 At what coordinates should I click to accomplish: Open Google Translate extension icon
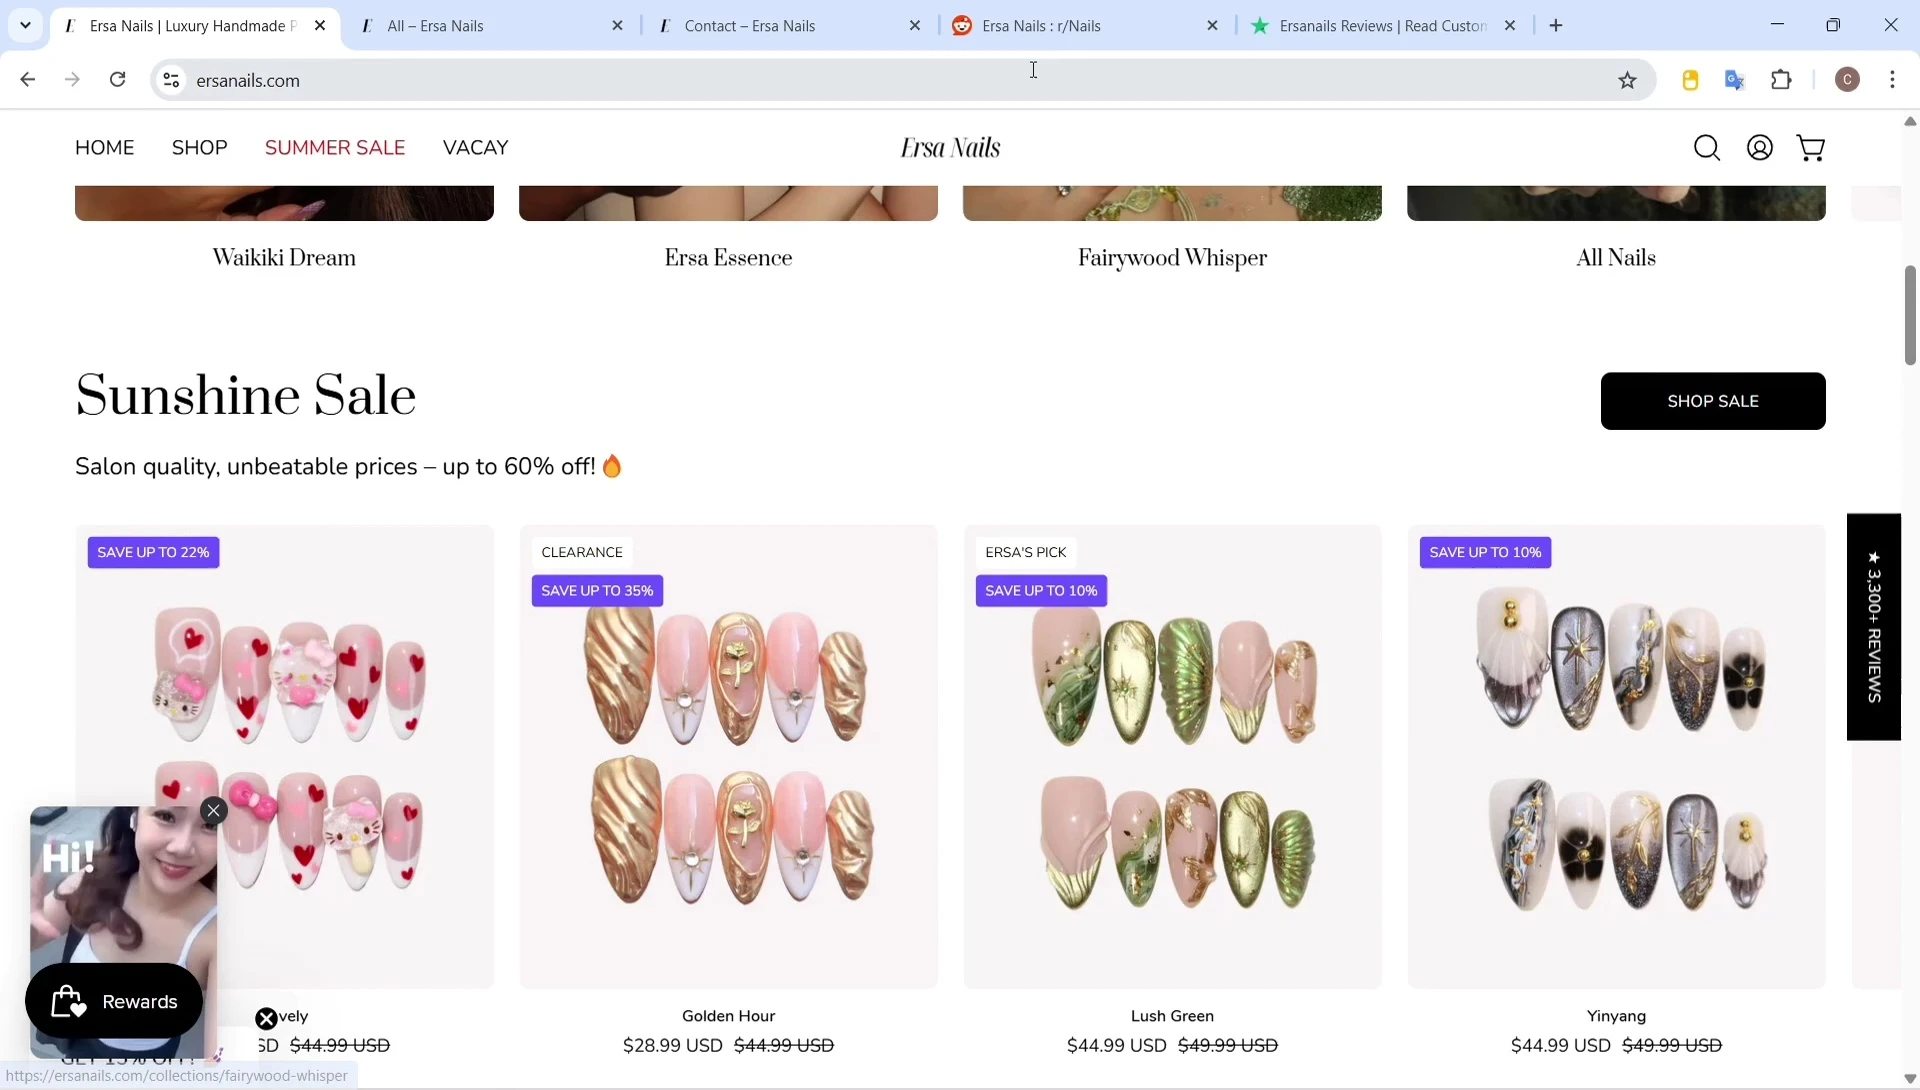click(1736, 80)
